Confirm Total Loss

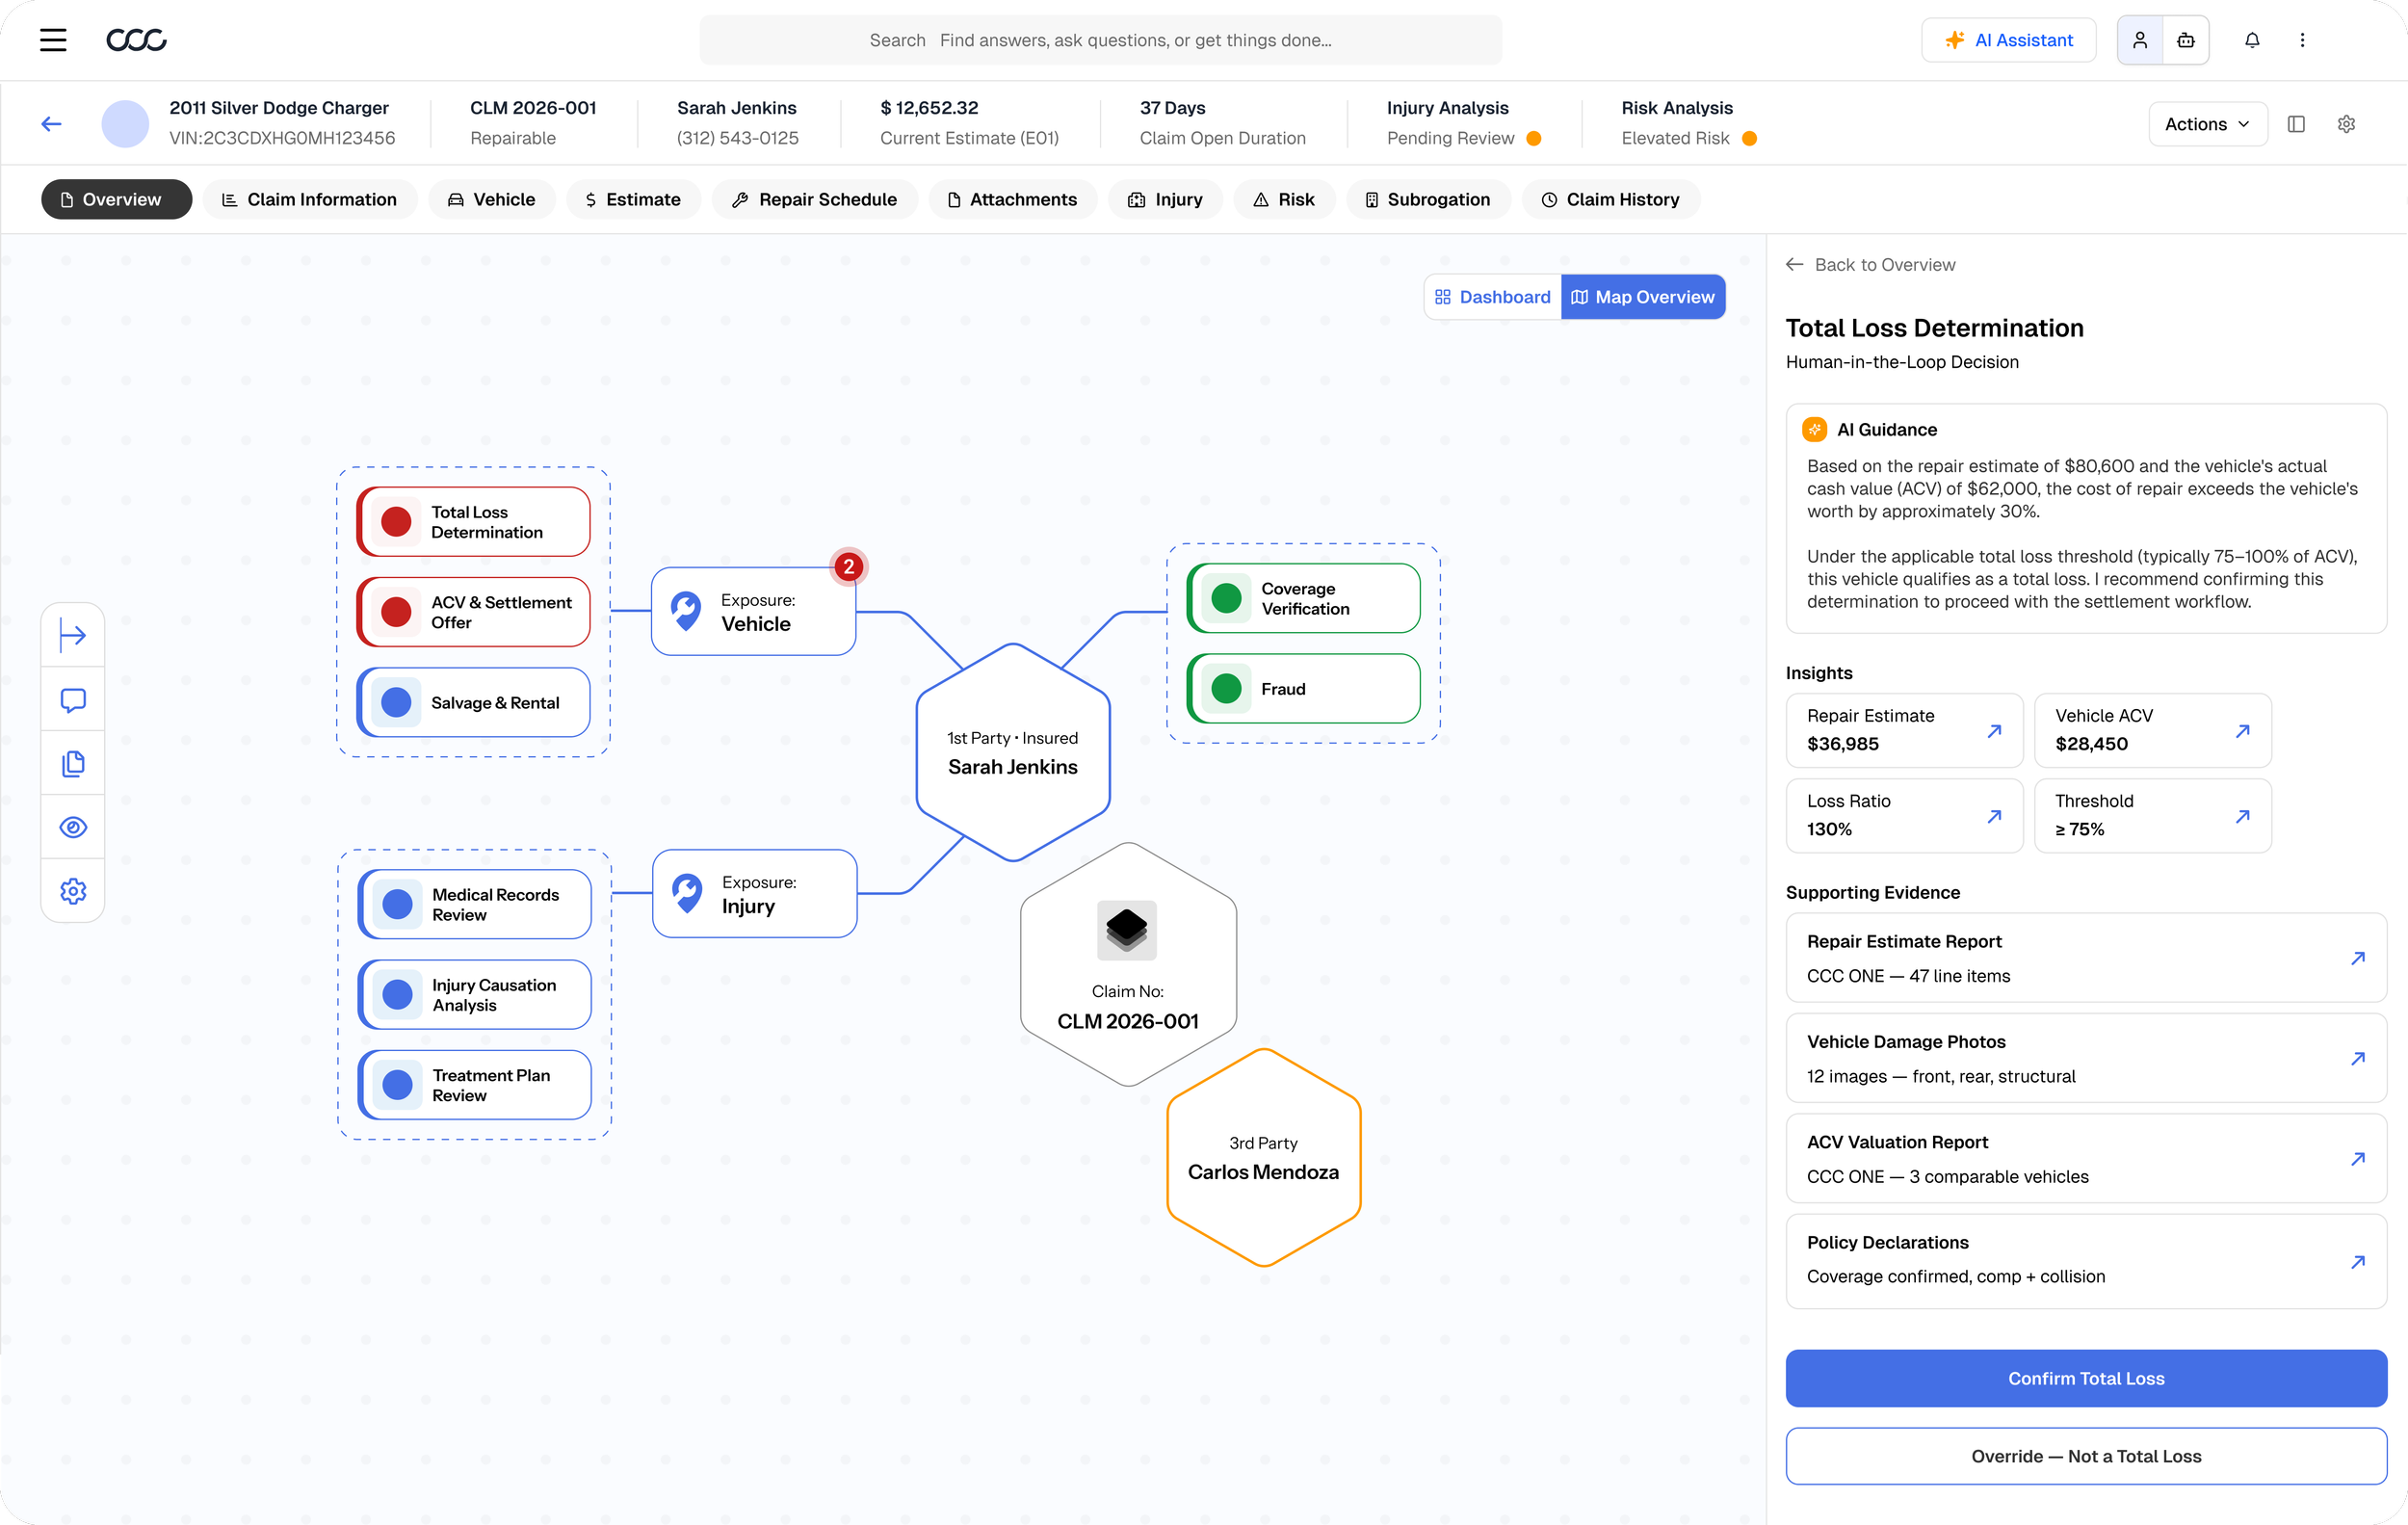click(x=2086, y=1379)
